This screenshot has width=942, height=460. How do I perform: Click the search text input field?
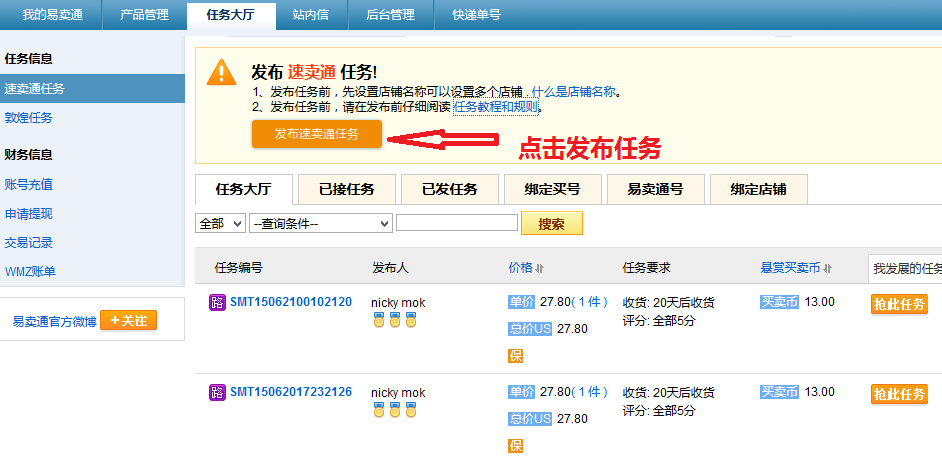point(456,223)
